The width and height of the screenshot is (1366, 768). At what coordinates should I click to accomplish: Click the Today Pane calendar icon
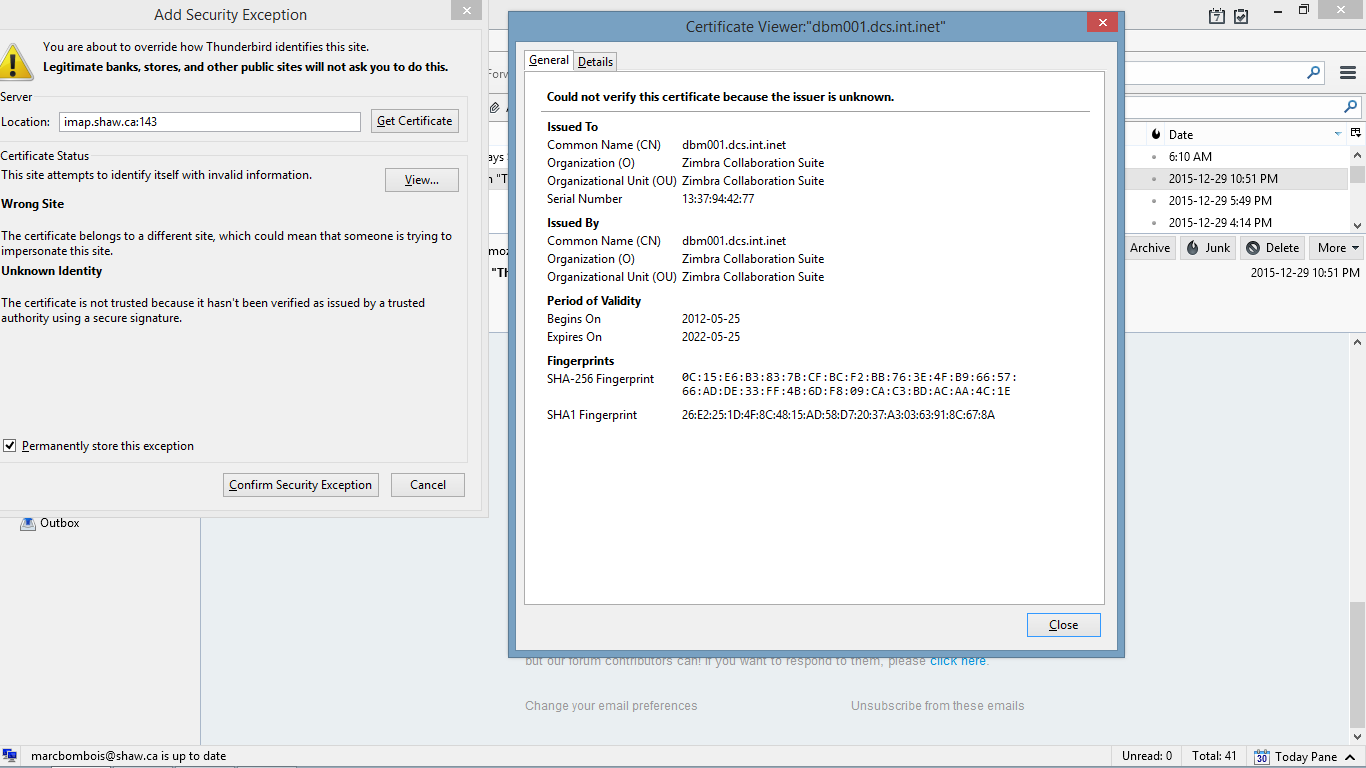point(1262,757)
